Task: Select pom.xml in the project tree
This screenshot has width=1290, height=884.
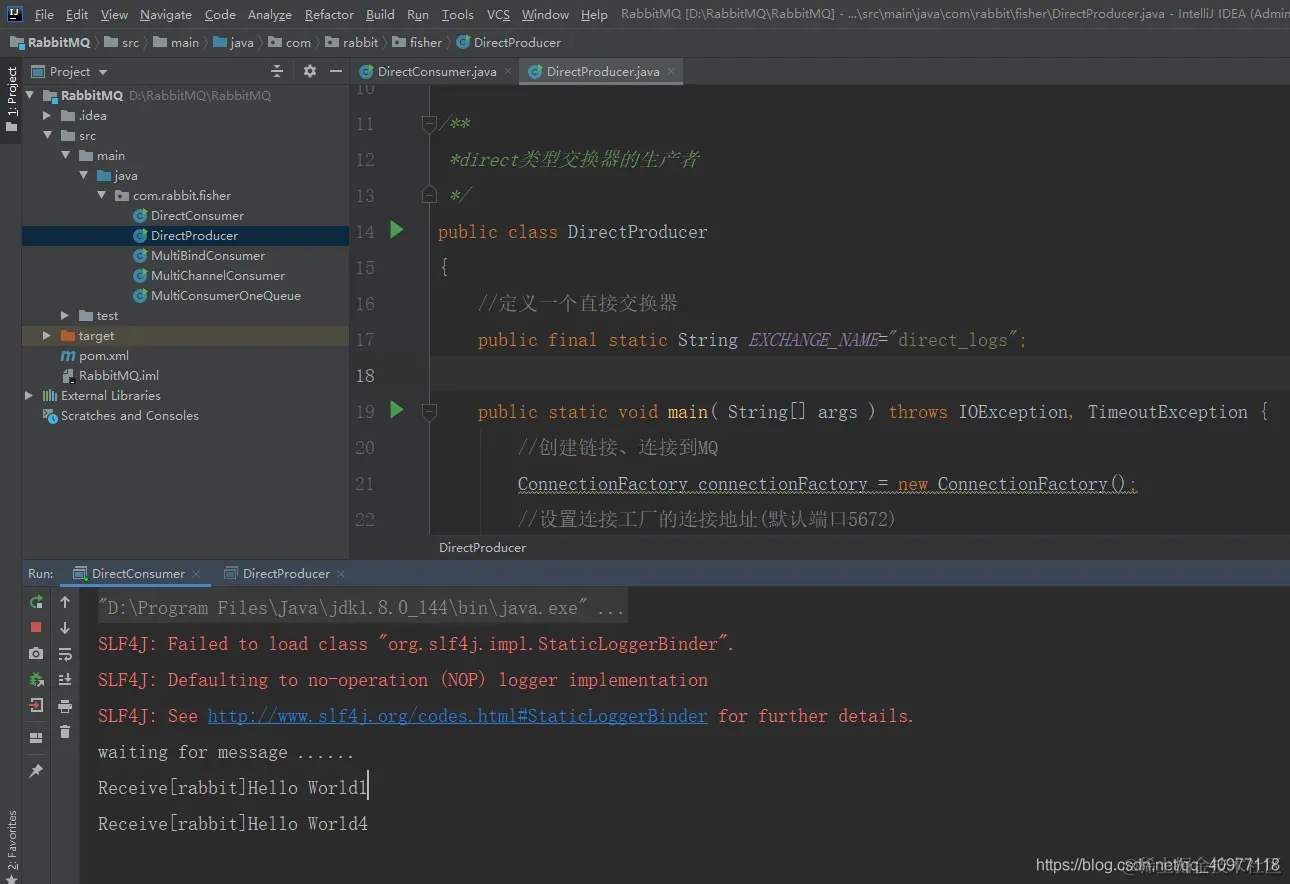Action: click(x=104, y=355)
